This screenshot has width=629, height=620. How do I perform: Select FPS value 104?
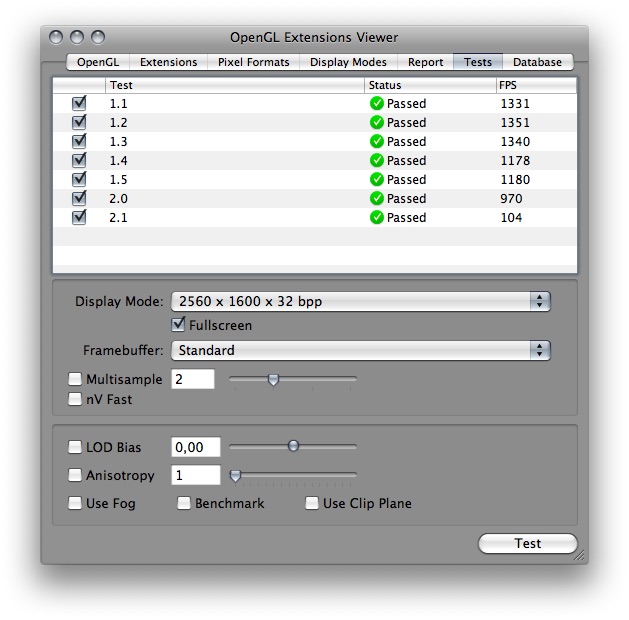coord(511,217)
